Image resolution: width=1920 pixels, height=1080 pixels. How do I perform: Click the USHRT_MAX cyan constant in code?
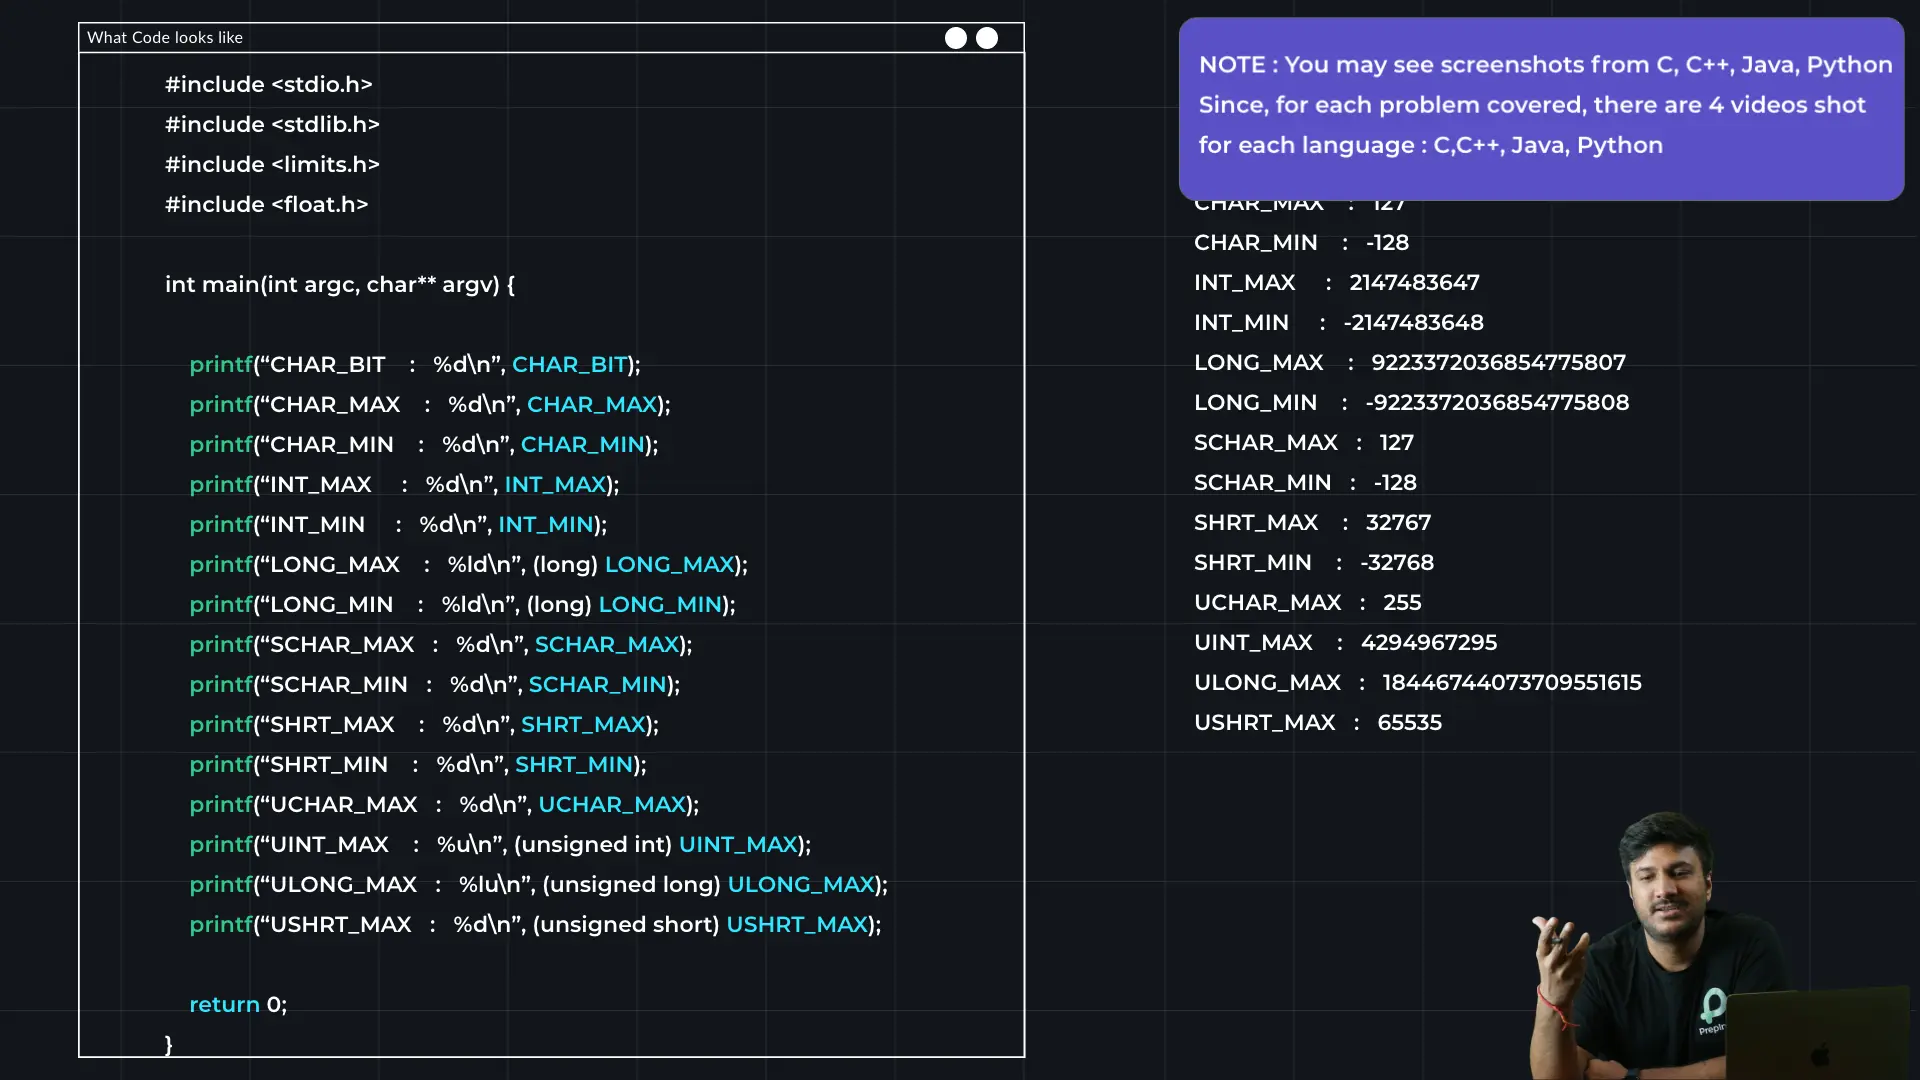tap(797, 924)
